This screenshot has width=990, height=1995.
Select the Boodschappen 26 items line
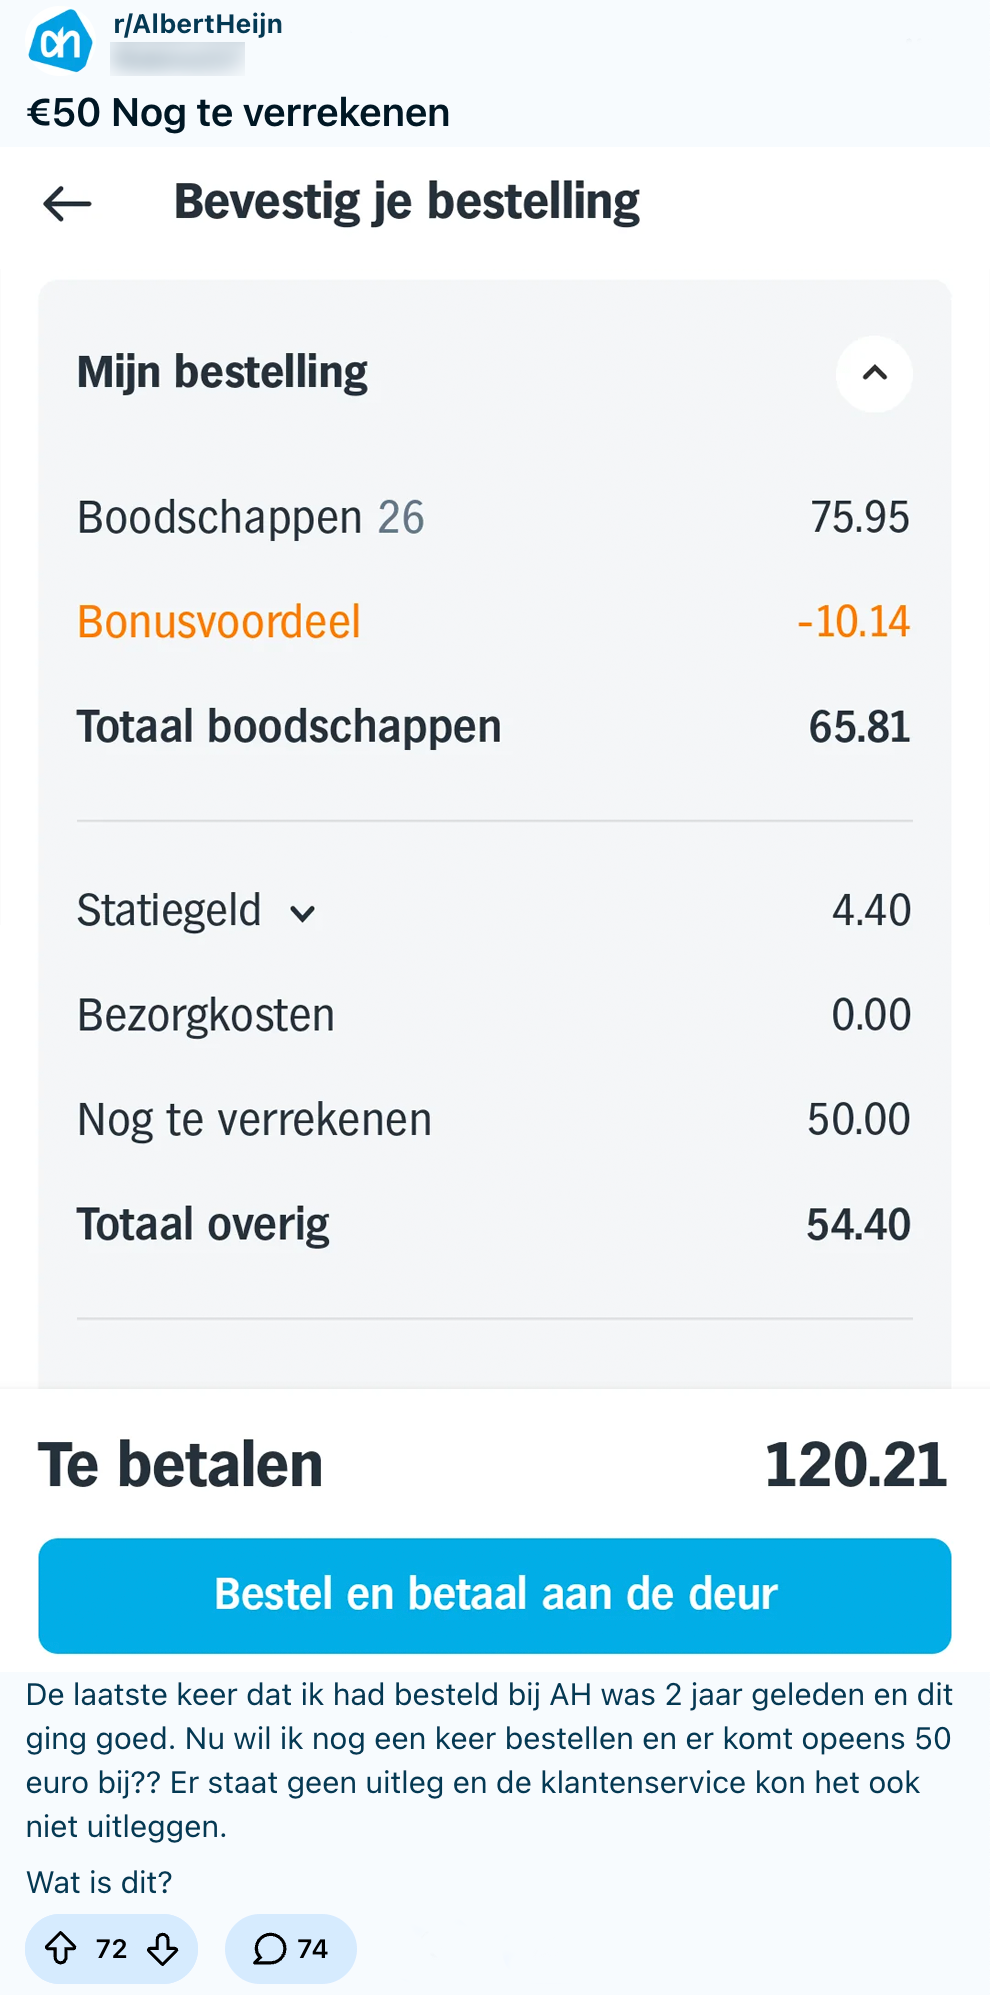[x=494, y=518]
